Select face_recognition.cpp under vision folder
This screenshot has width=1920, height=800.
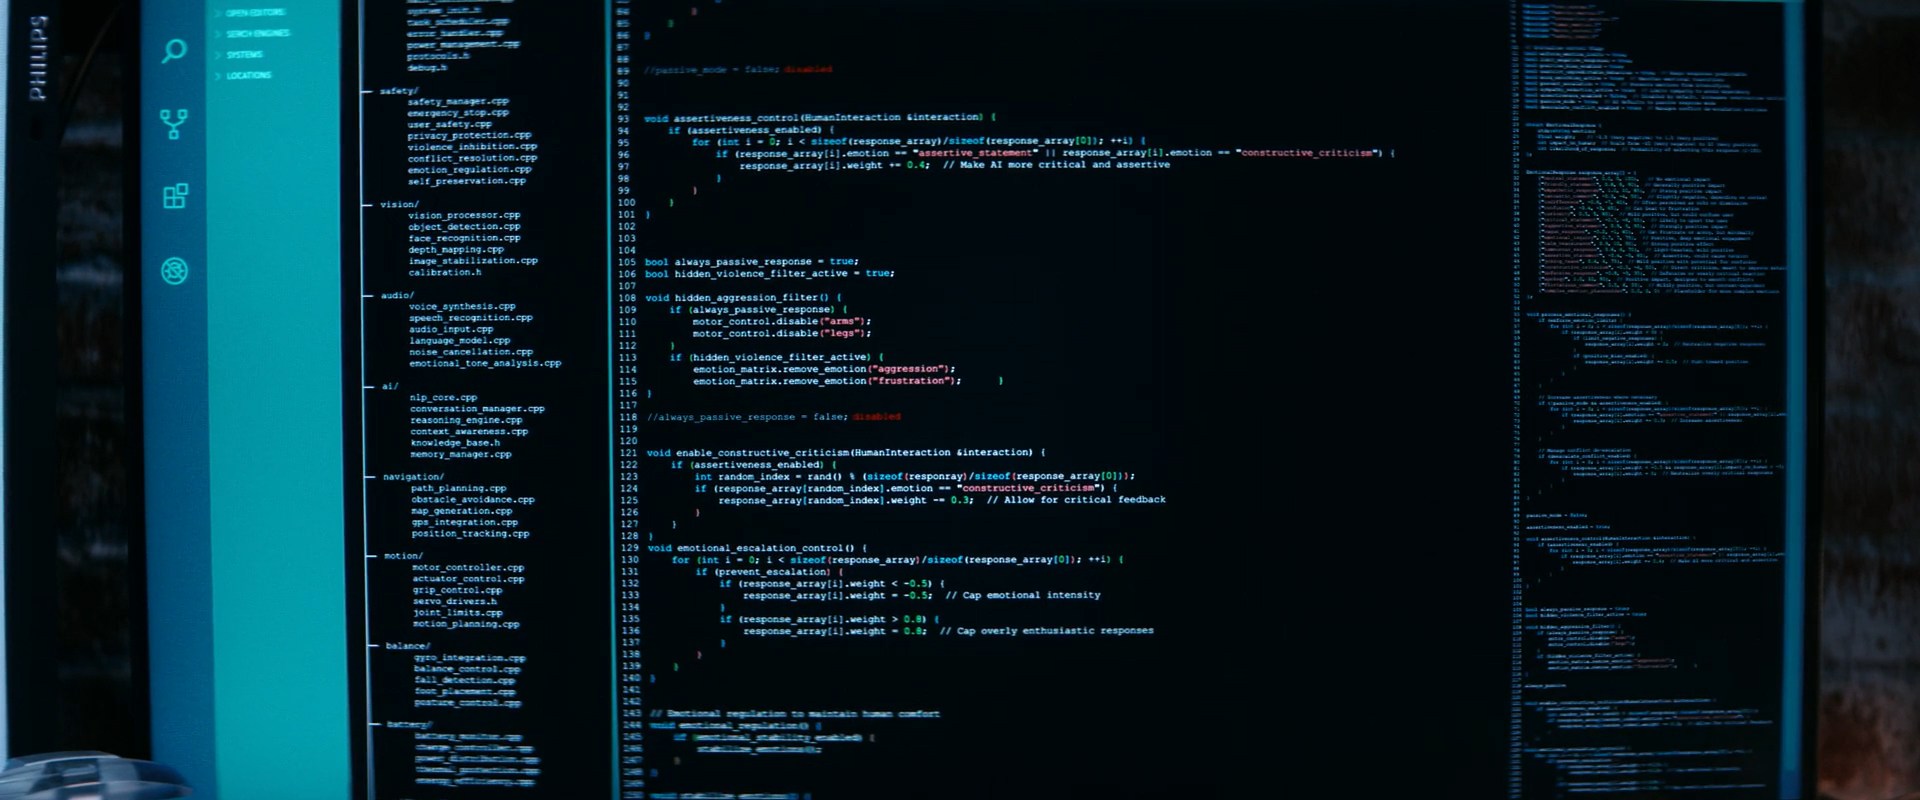coord(464,238)
